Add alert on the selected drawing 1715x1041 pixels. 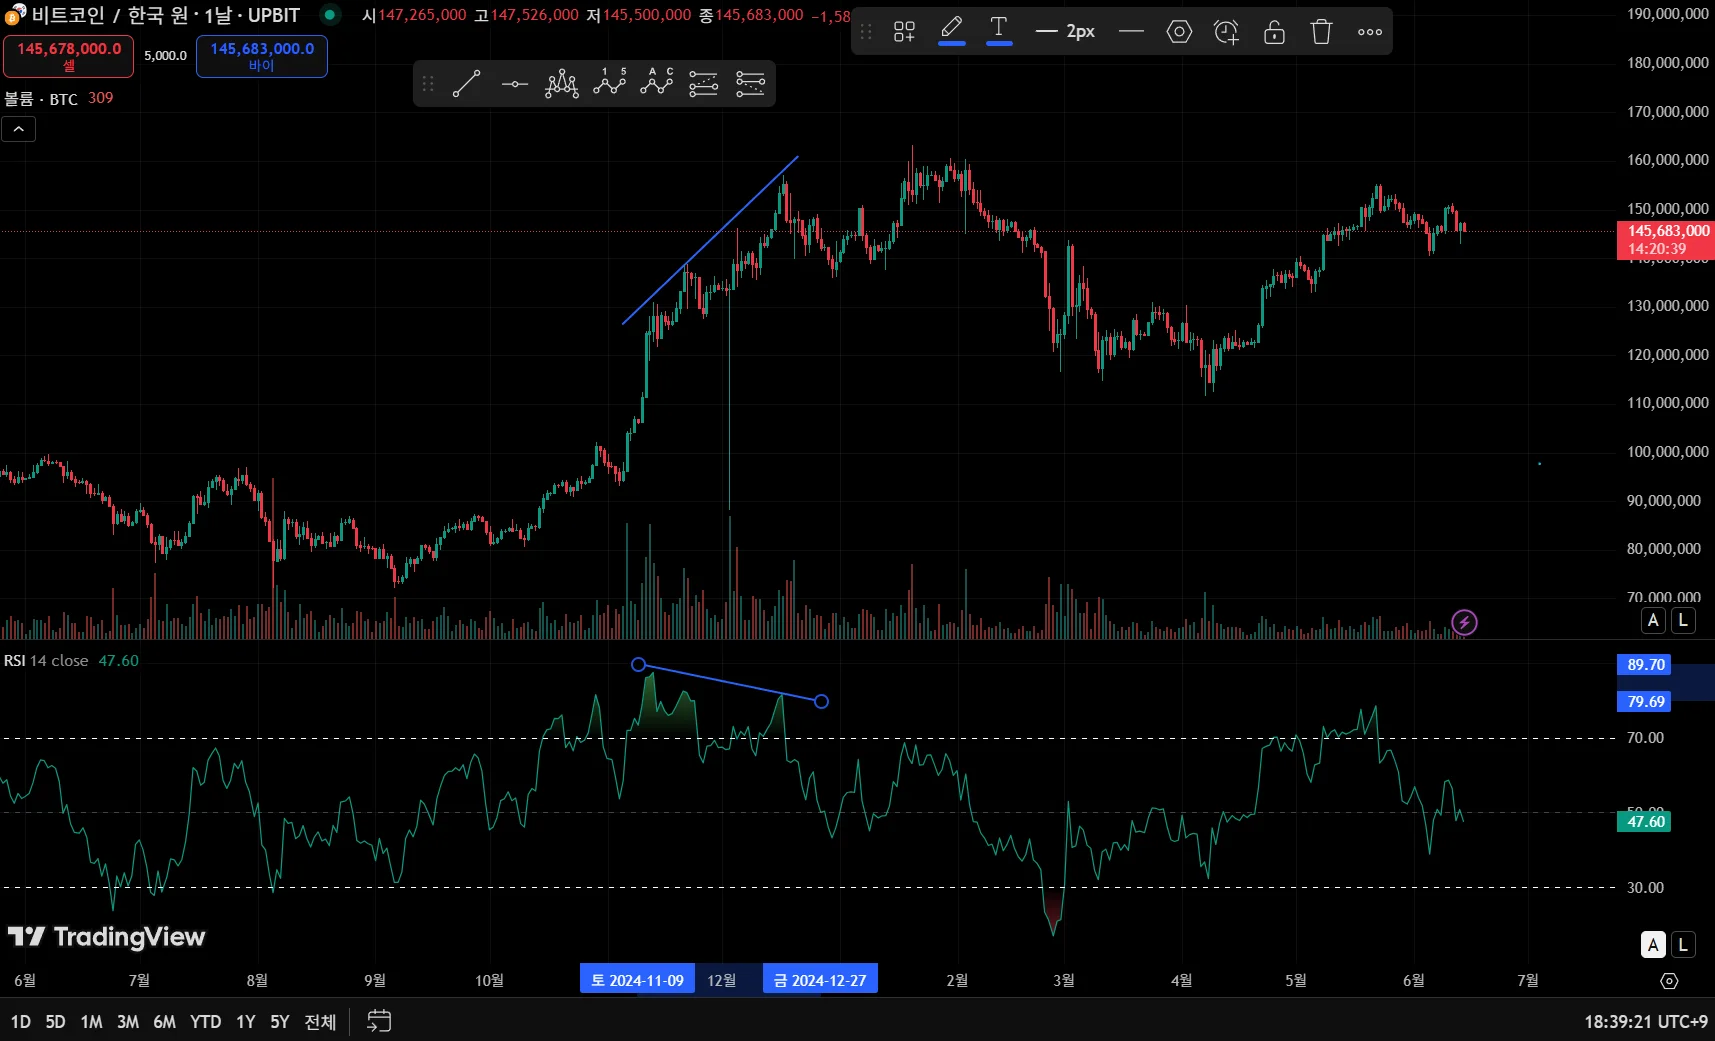tap(1226, 32)
